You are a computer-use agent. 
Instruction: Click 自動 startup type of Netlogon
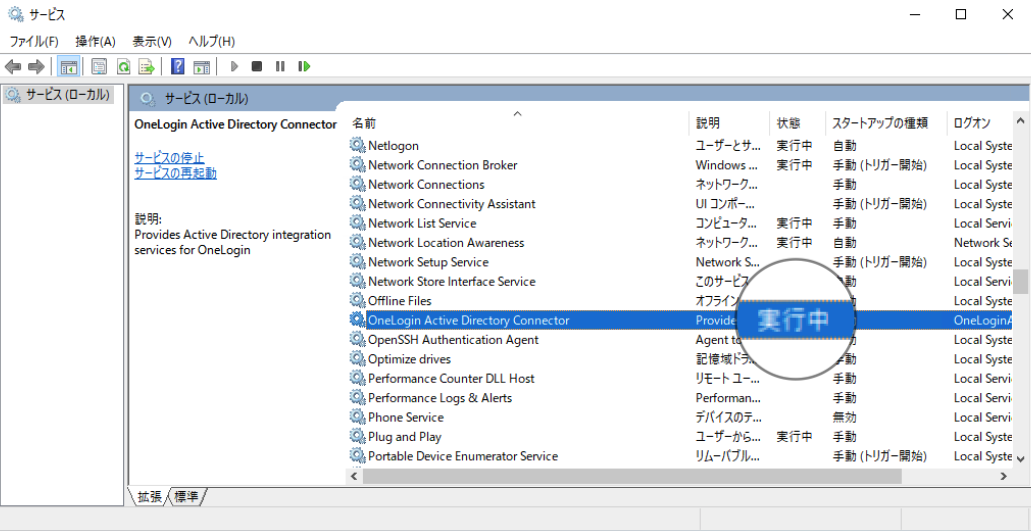pyautogui.click(x=844, y=145)
